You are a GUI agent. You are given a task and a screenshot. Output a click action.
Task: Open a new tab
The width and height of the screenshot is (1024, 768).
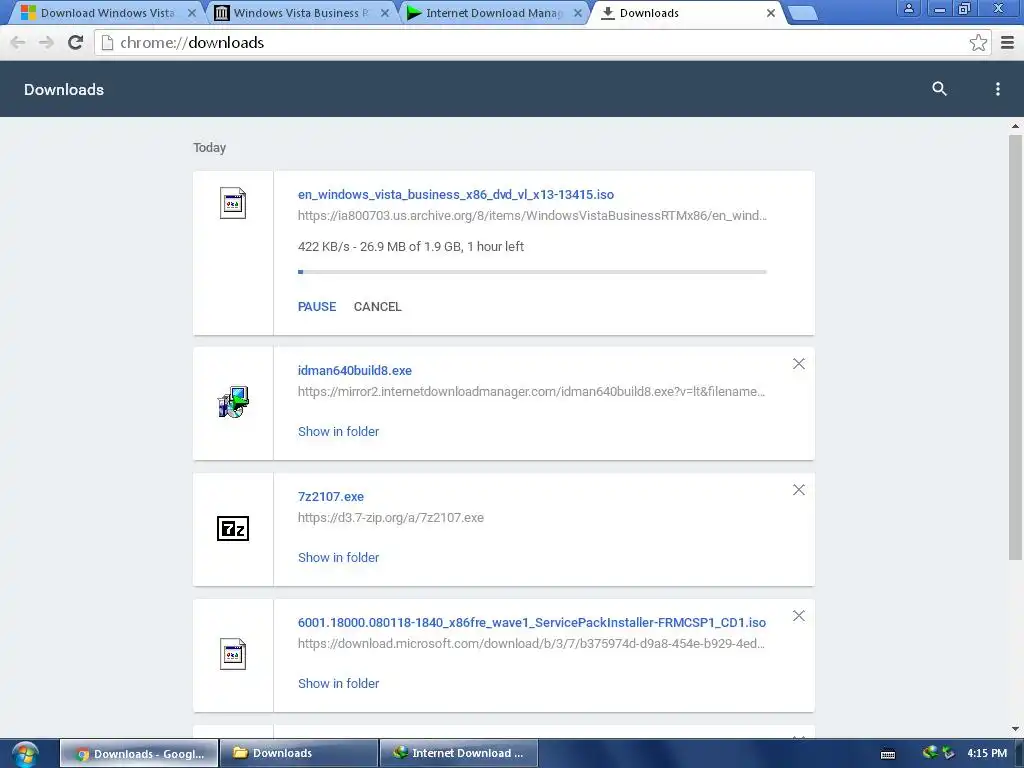click(802, 13)
